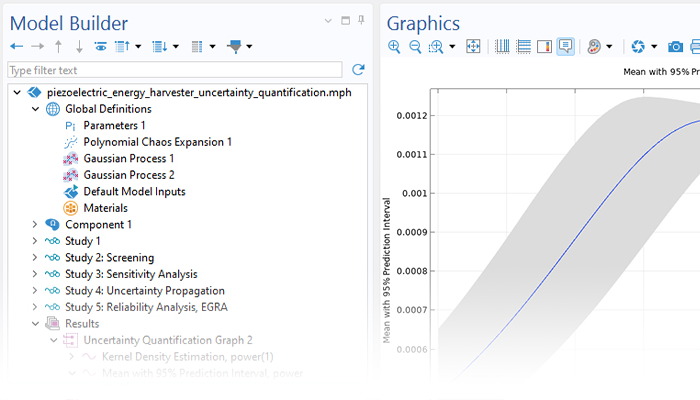
Task: Click the Collapse tree icon in Model Builder toolbar
Action: 122,46
